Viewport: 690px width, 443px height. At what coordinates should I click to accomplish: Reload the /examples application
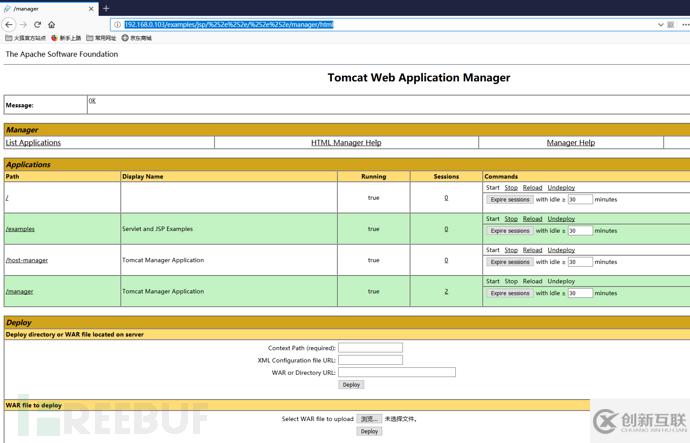click(532, 219)
